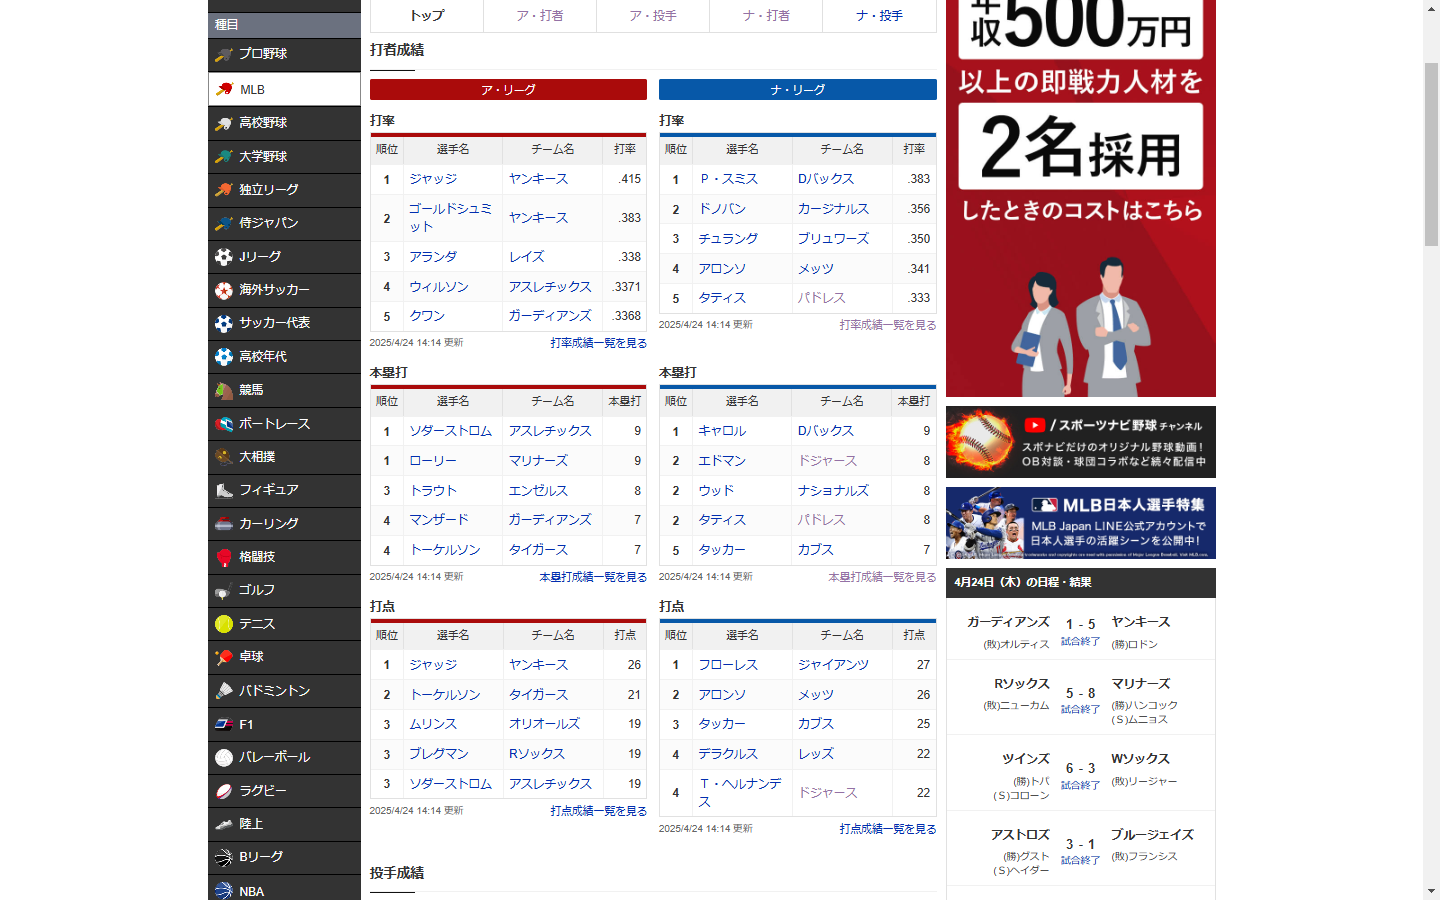Click the ball icon next to 高校年代
The width and height of the screenshot is (1440, 900).
tap(224, 357)
